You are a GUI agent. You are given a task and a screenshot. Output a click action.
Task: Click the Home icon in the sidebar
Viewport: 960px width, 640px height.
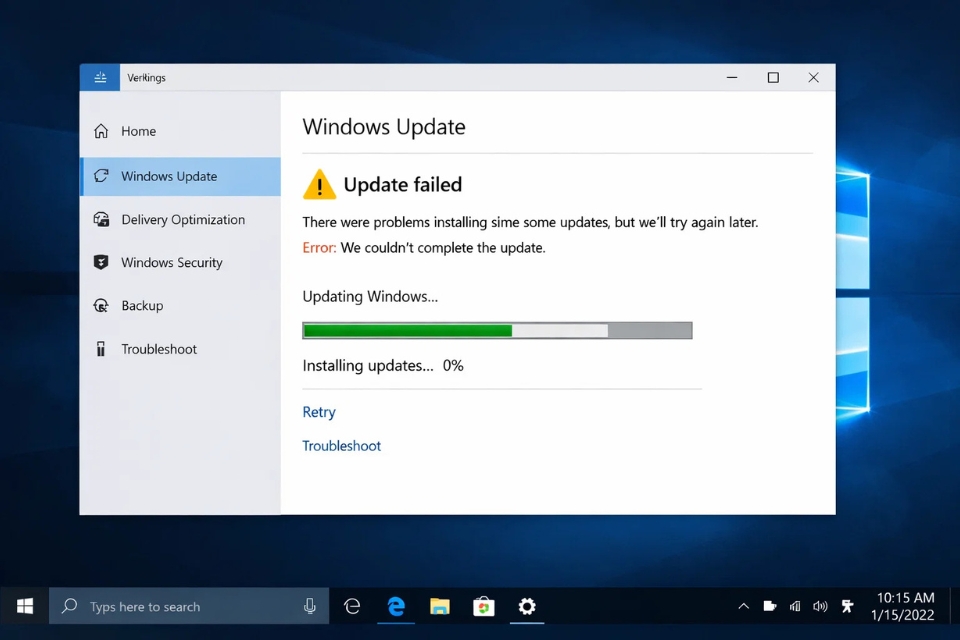tap(102, 131)
